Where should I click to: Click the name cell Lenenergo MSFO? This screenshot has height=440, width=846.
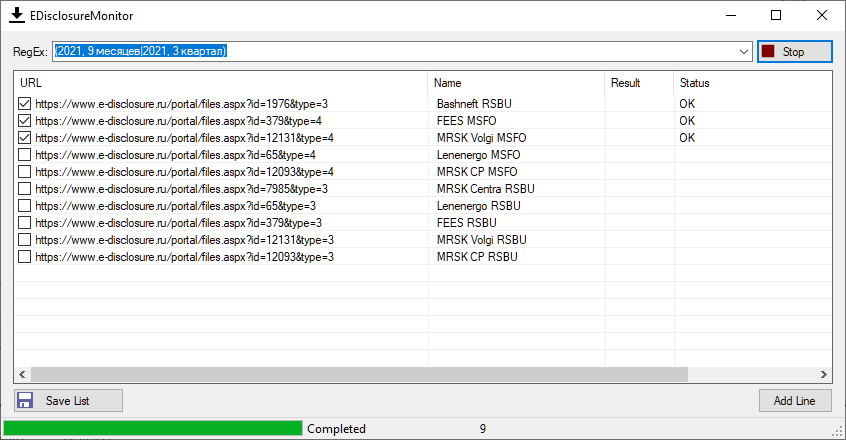[478, 155]
